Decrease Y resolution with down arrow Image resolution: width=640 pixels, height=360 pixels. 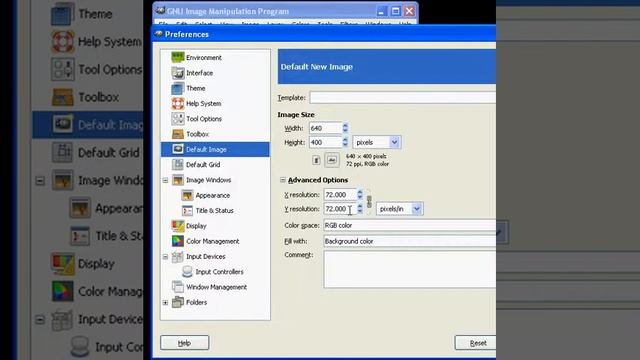[360, 211]
